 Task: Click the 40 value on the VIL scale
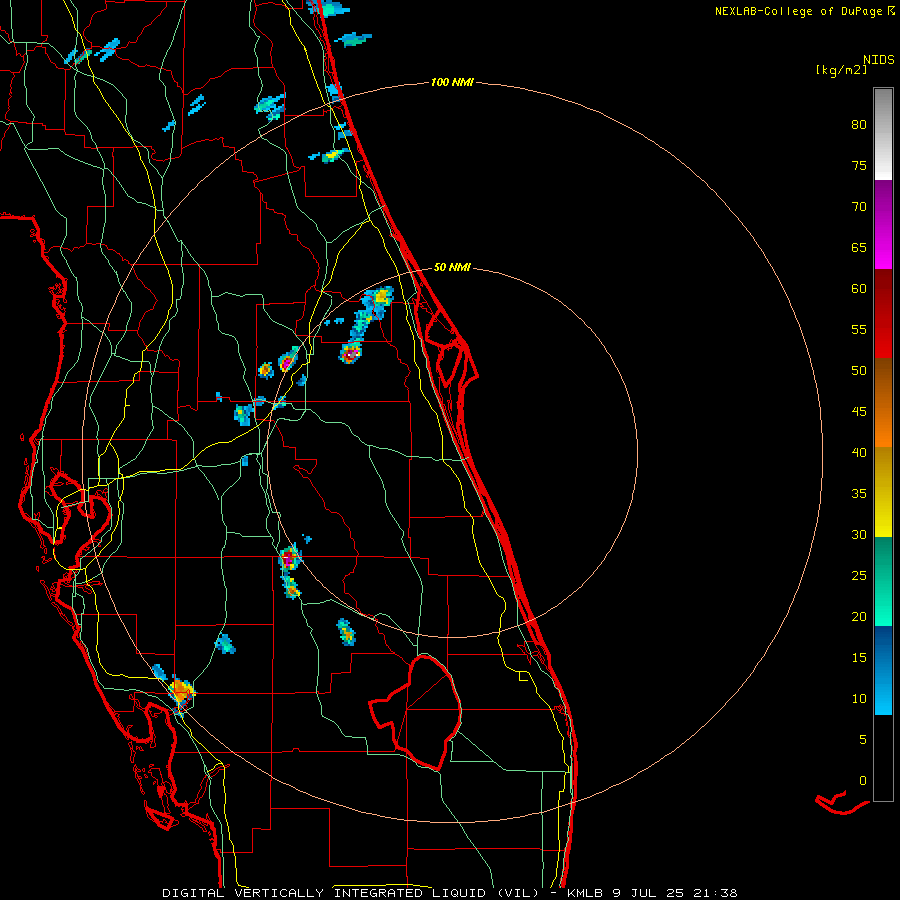[859, 452]
